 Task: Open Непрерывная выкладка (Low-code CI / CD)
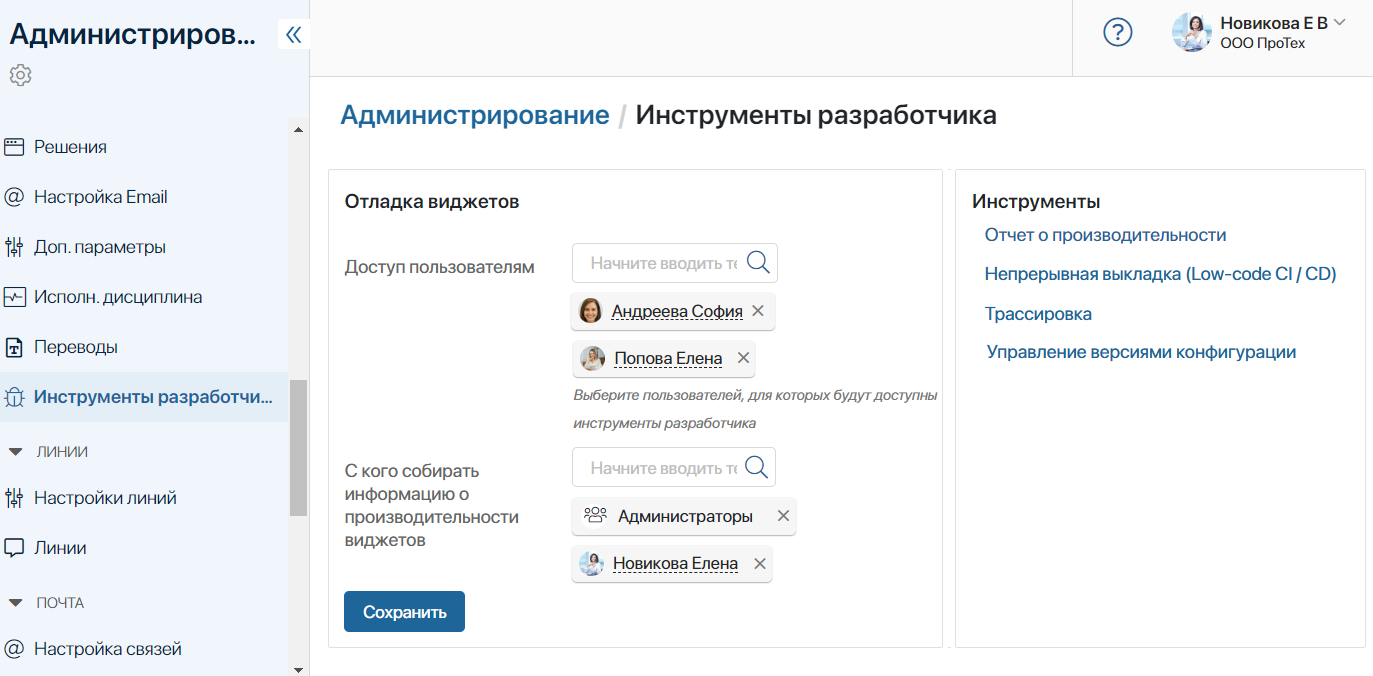click(x=1160, y=274)
